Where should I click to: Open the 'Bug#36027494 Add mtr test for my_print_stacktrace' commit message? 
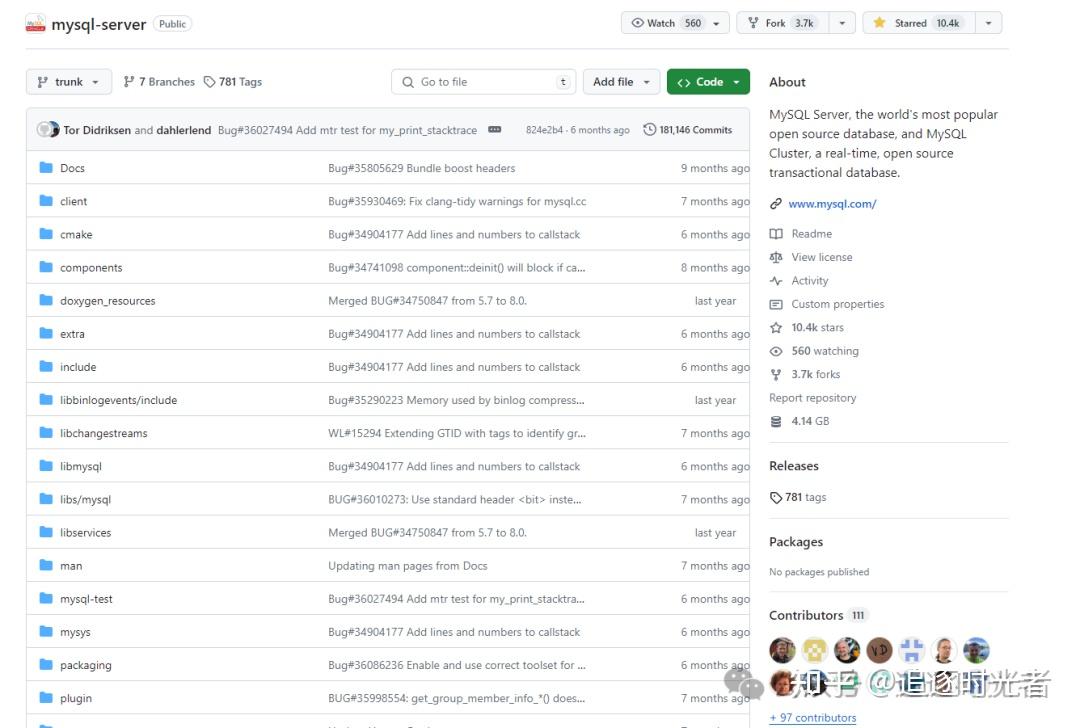[x=347, y=130]
